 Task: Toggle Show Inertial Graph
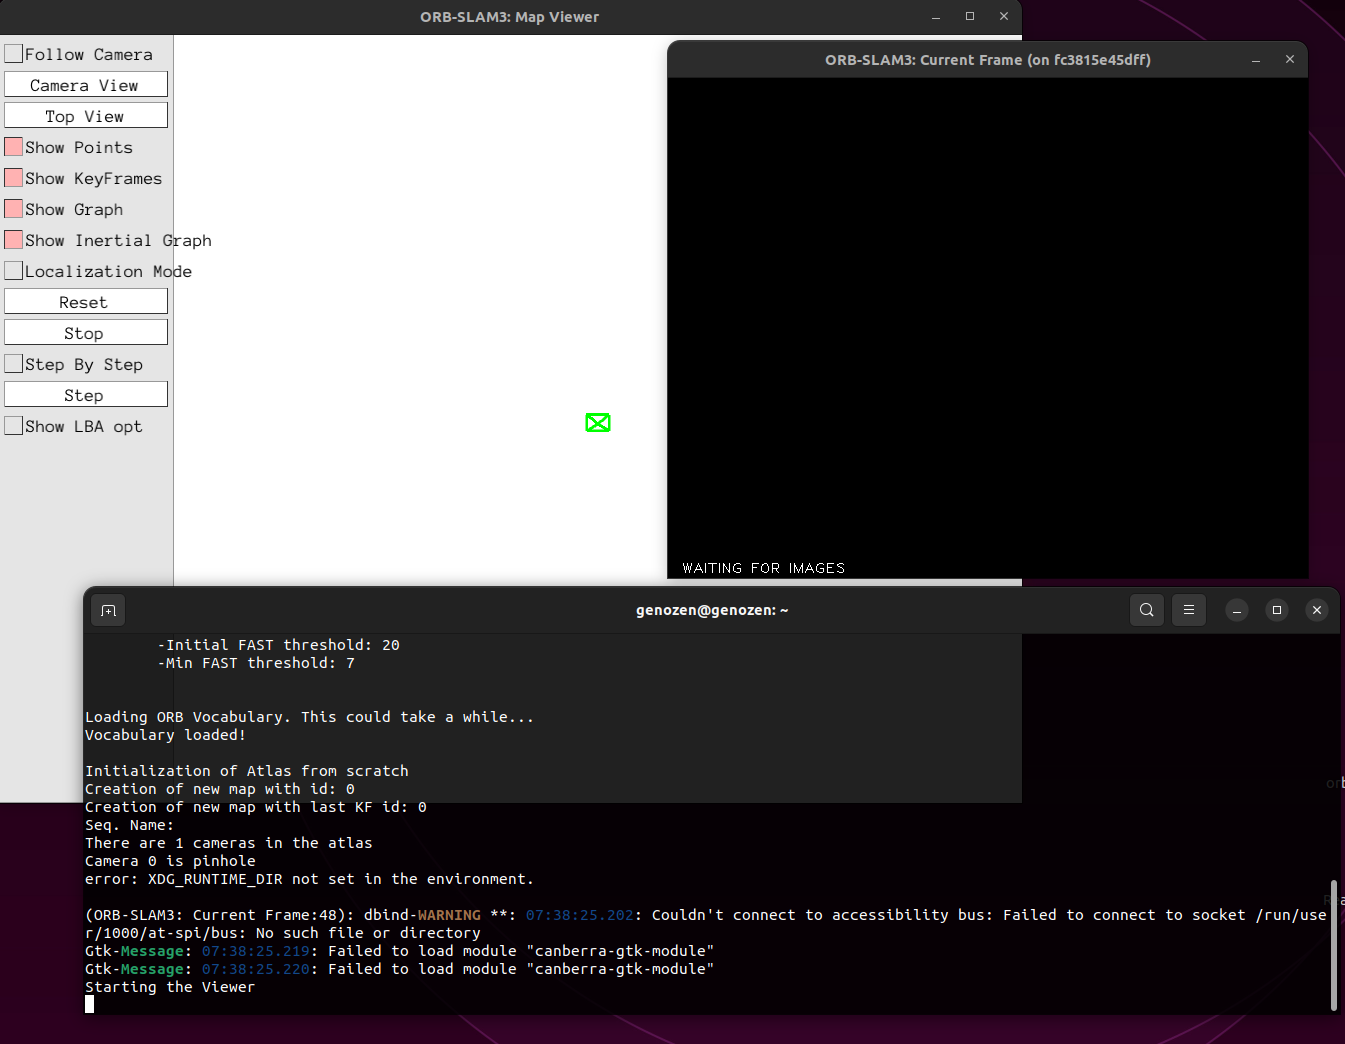click(13, 239)
